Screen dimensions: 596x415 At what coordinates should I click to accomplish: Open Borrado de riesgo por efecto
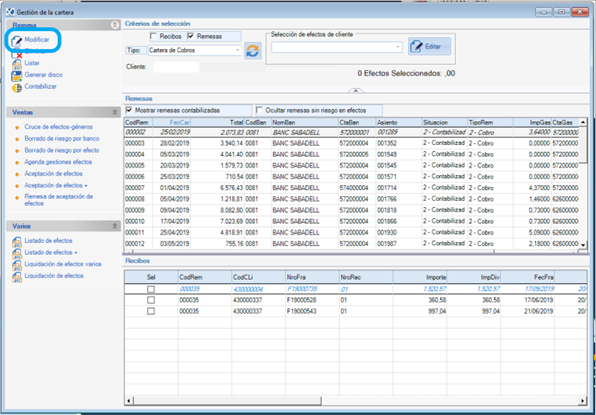pos(62,150)
